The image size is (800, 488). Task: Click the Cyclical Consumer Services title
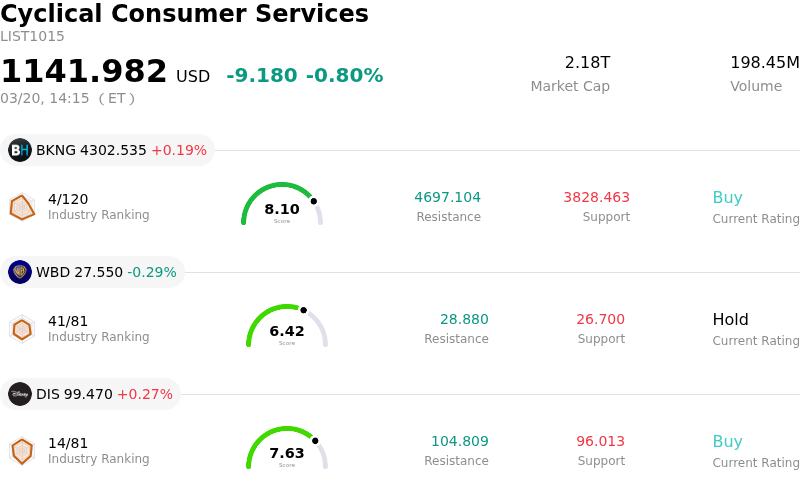point(184,14)
